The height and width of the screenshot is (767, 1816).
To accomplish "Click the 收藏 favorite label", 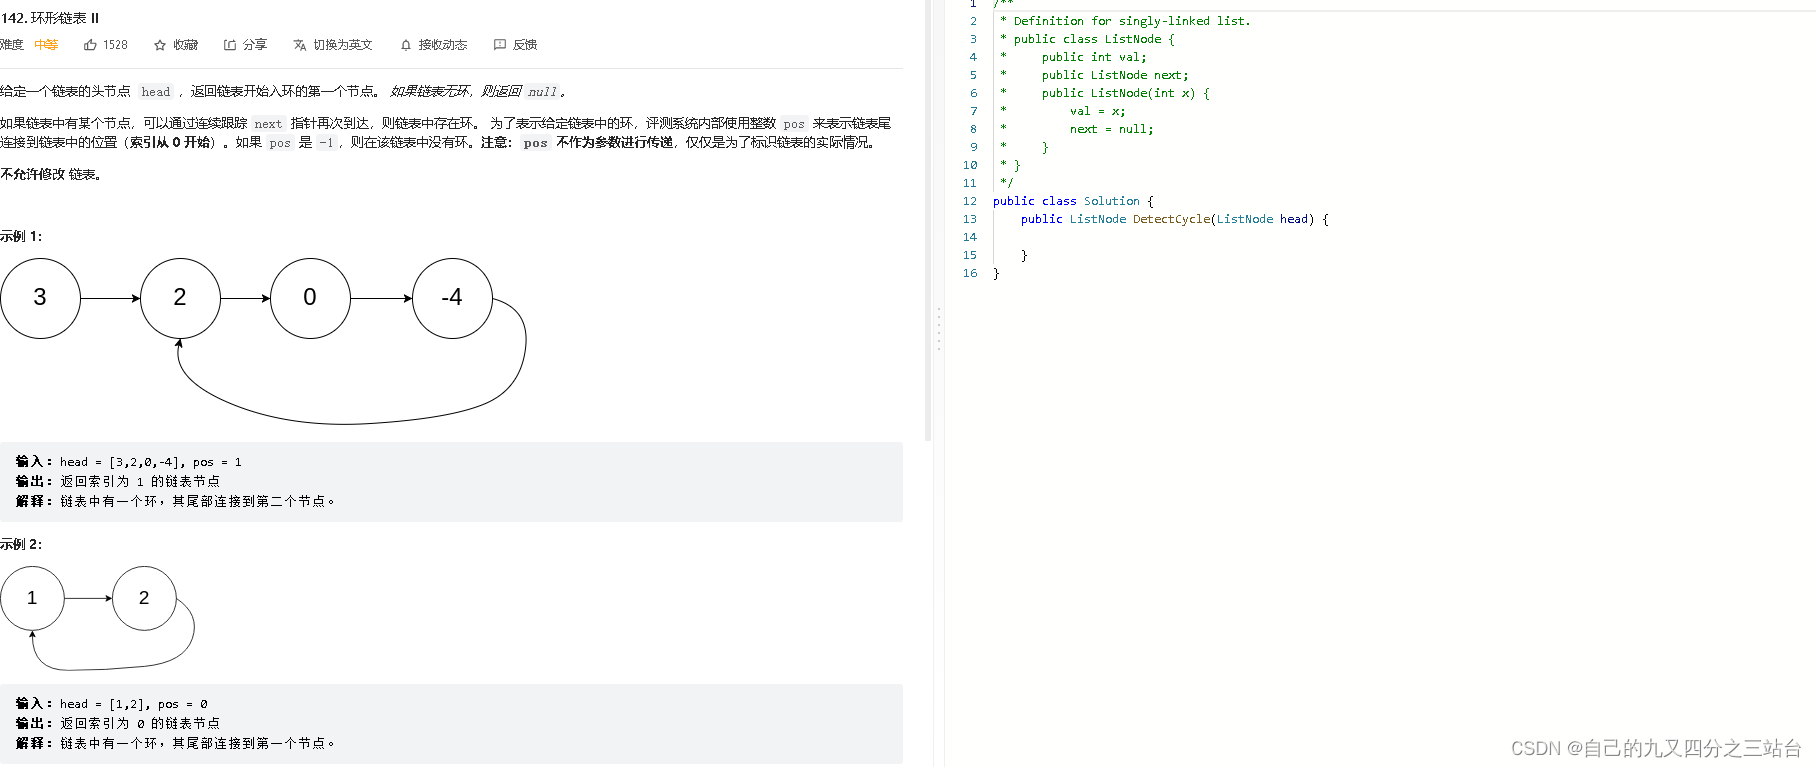I will (186, 45).
